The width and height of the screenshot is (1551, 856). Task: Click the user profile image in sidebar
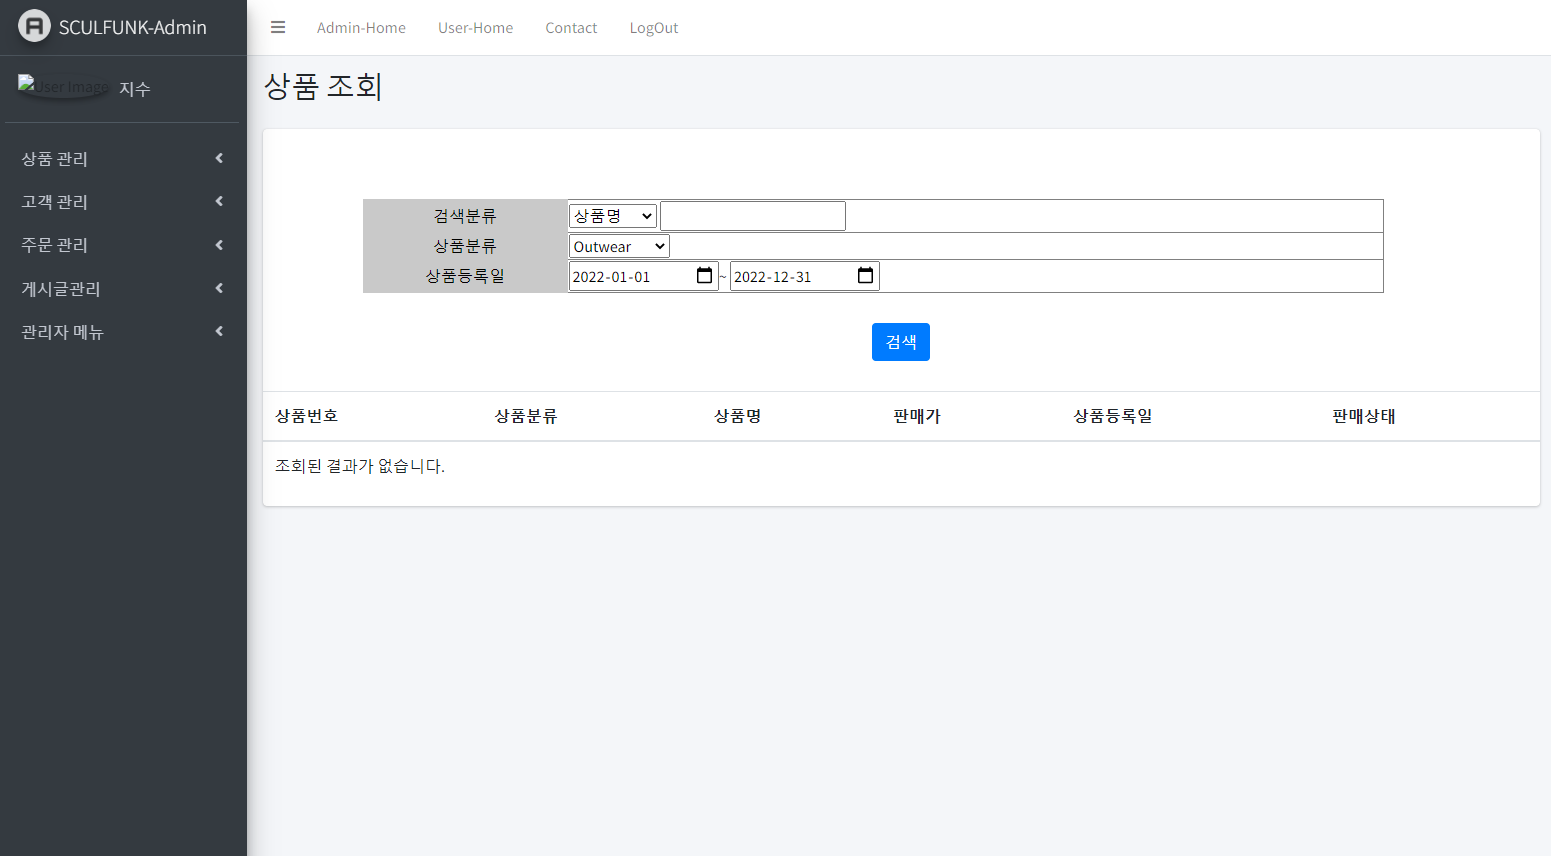pyautogui.click(x=64, y=87)
